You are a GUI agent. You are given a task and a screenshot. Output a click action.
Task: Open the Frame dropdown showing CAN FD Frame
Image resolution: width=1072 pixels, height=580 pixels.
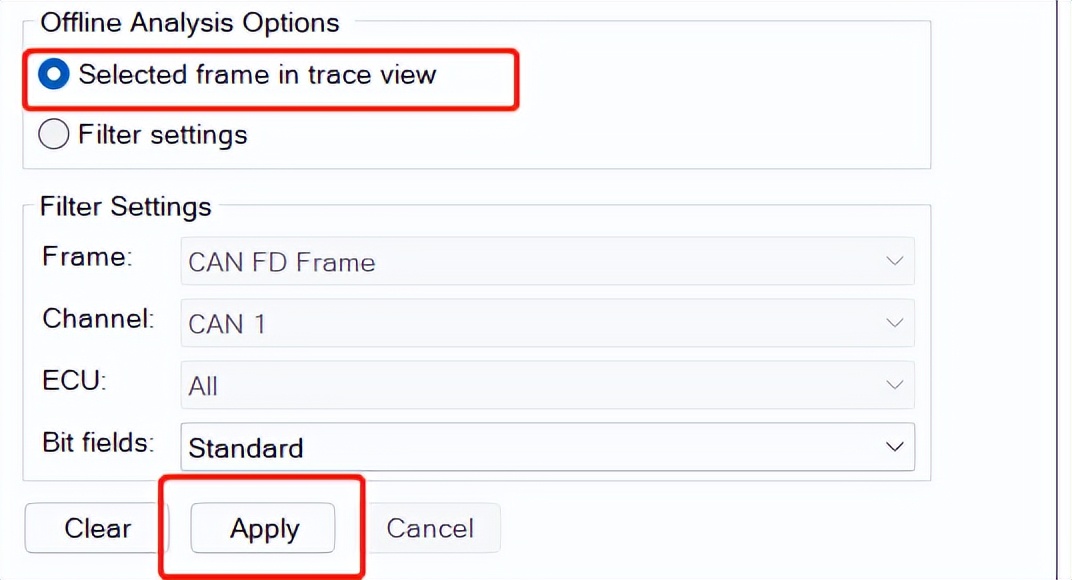point(530,262)
